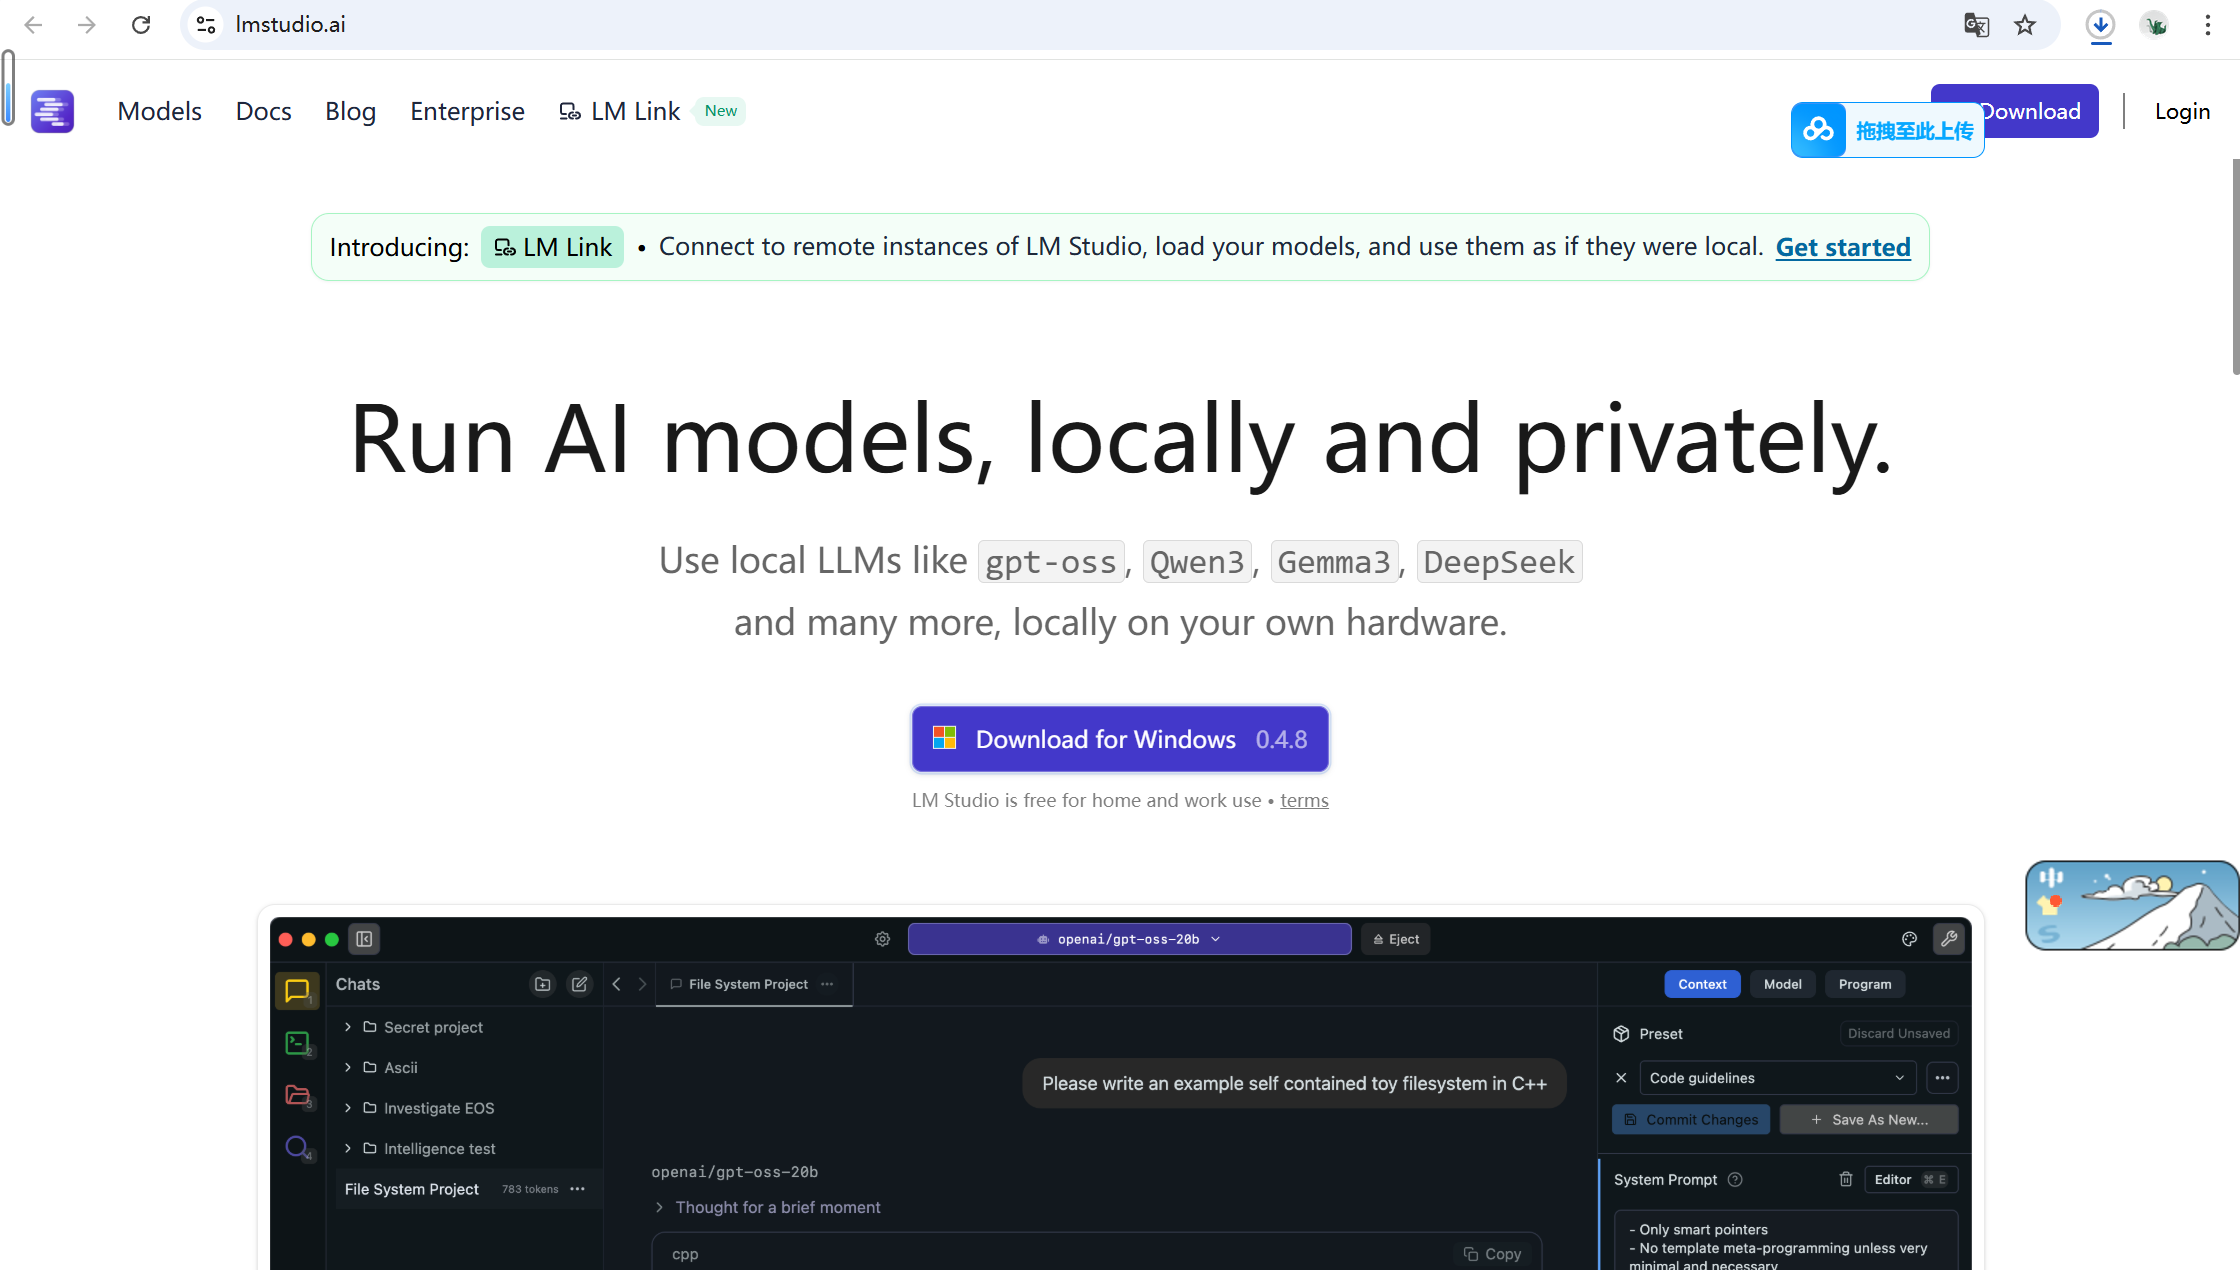Click the Google Translate icon in address bar
The image size is (2240, 1270).
click(x=1976, y=25)
